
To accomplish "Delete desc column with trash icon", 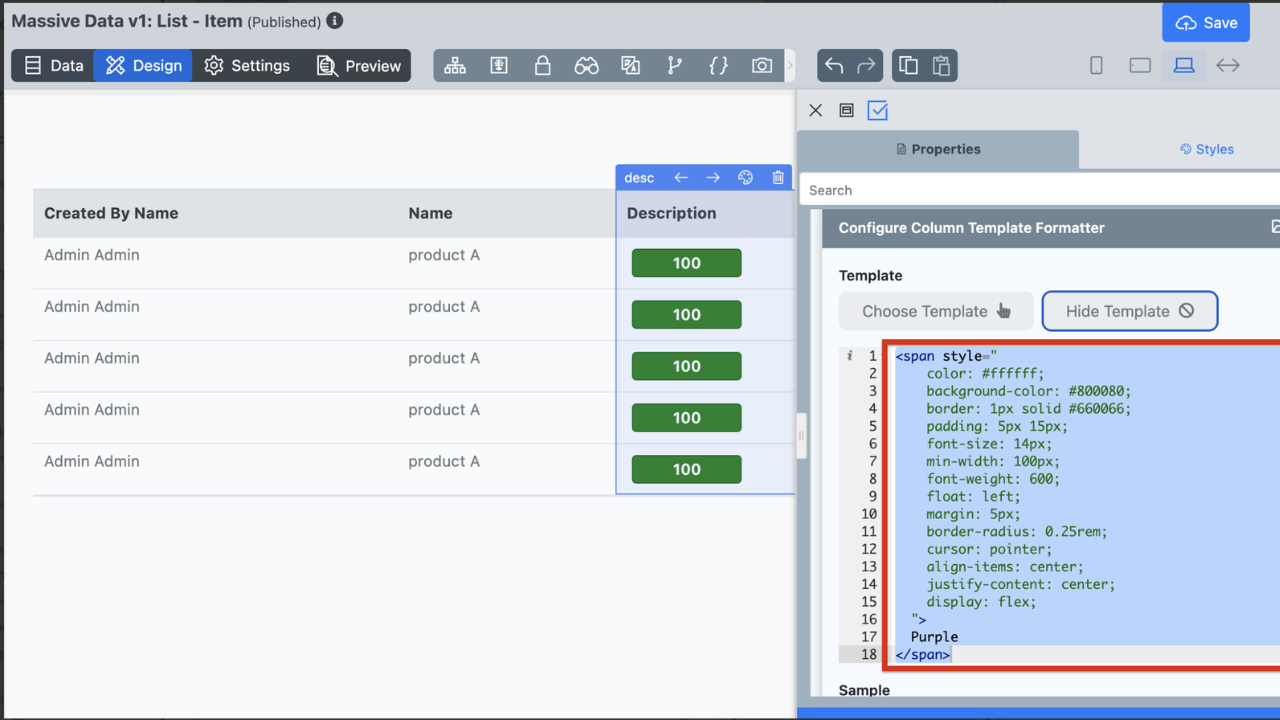I will (x=778, y=178).
